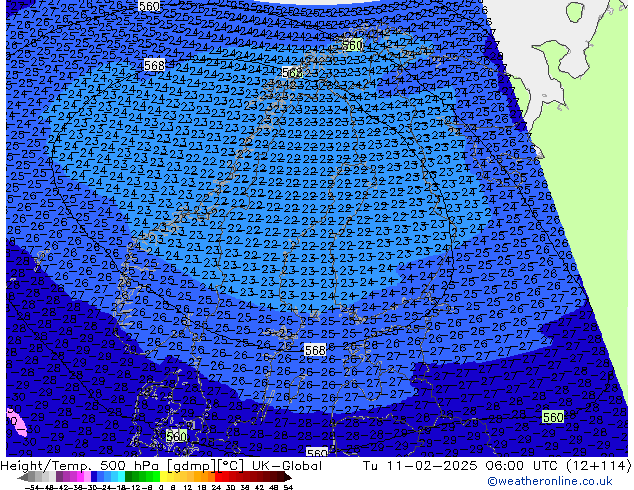Click the legend value "12"
Viewport: 634px width, 490px height.
coord(188,488)
